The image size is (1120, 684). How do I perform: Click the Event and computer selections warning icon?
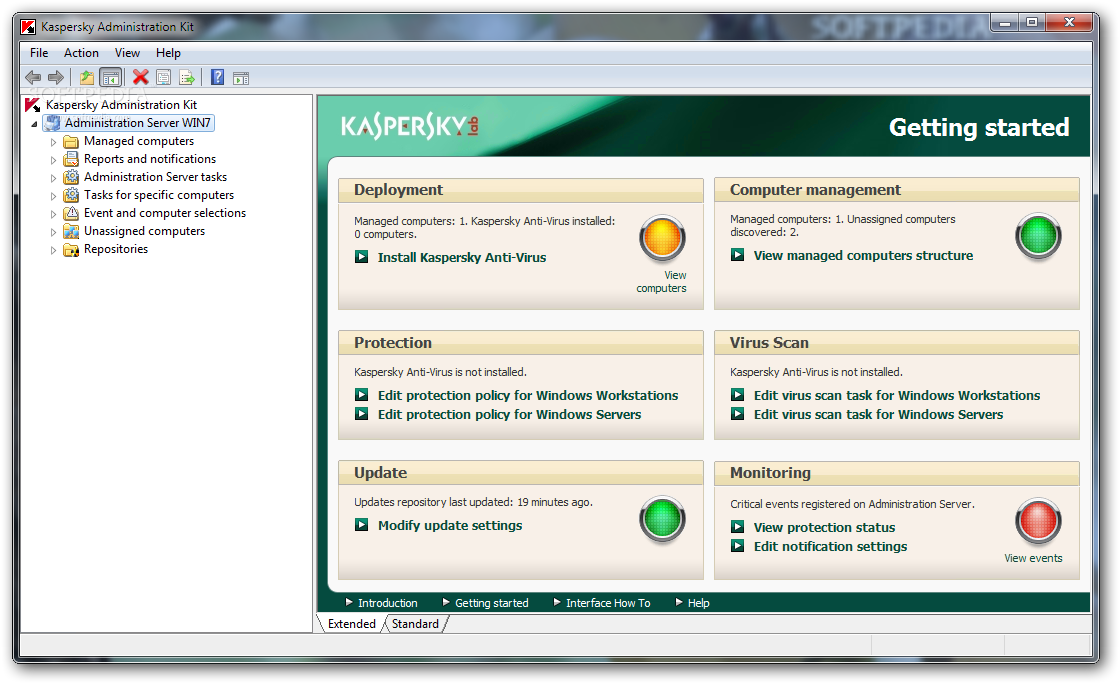[x=71, y=213]
